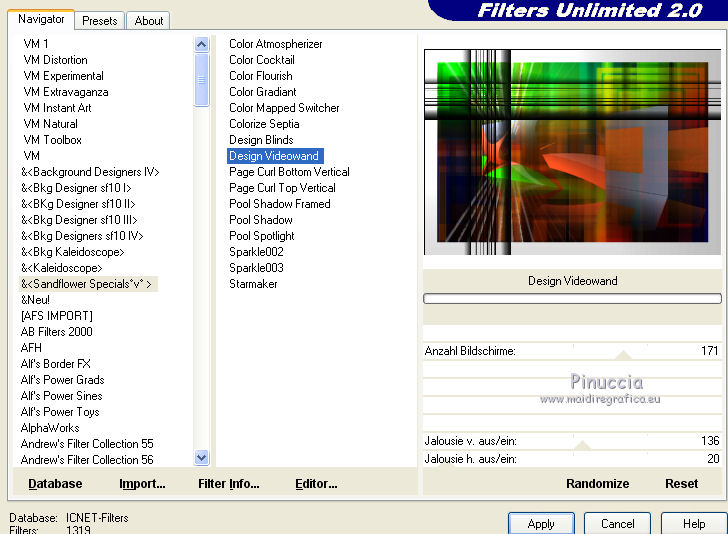Choose Color Mapped Switcher filter
The height and width of the screenshot is (534, 728).
pyautogui.click(x=284, y=108)
